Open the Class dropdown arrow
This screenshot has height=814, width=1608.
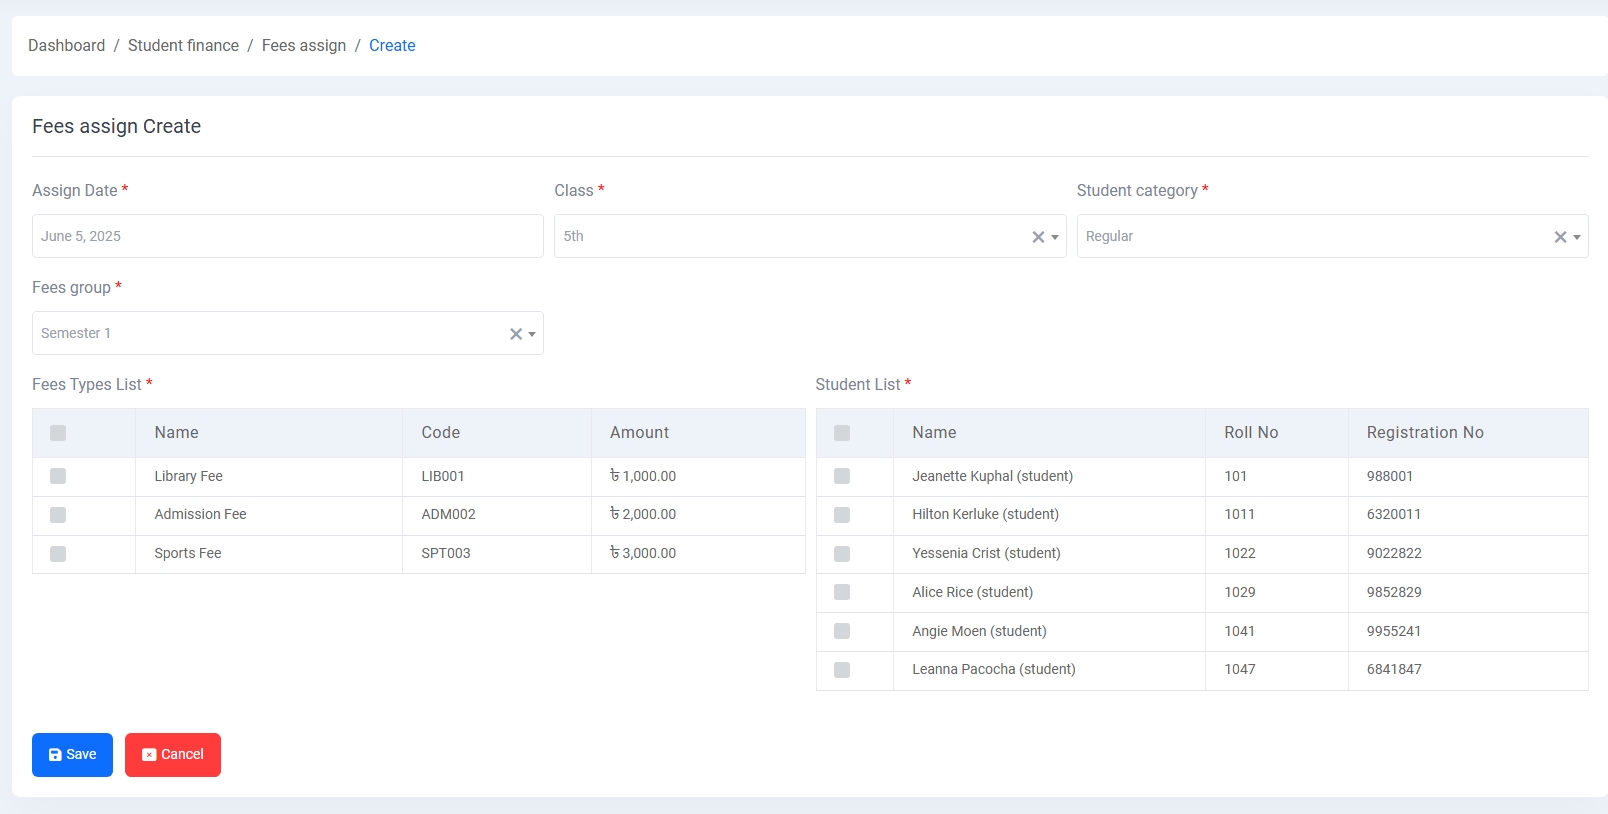pyautogui.click(x=1055, y=237)
